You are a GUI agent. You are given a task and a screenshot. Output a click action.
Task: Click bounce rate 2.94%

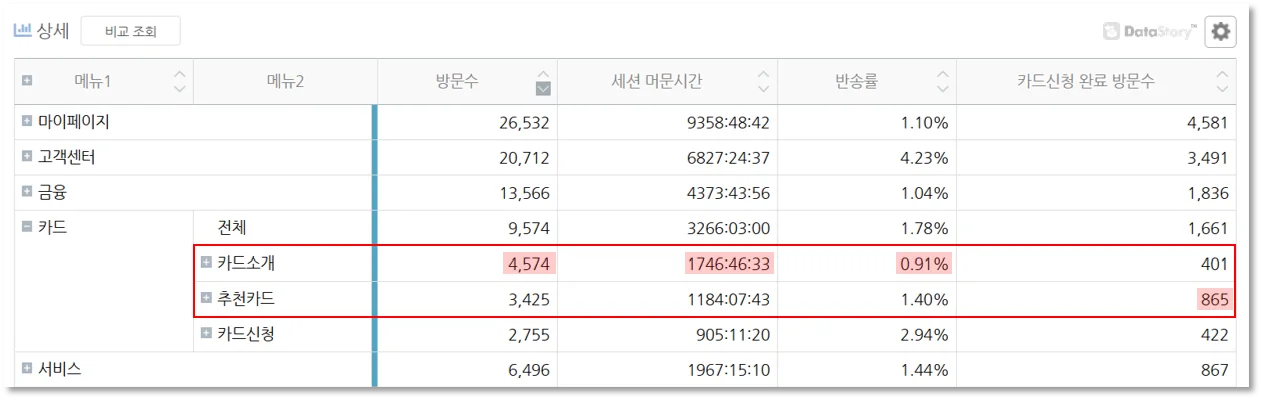[x=924, y=334]
